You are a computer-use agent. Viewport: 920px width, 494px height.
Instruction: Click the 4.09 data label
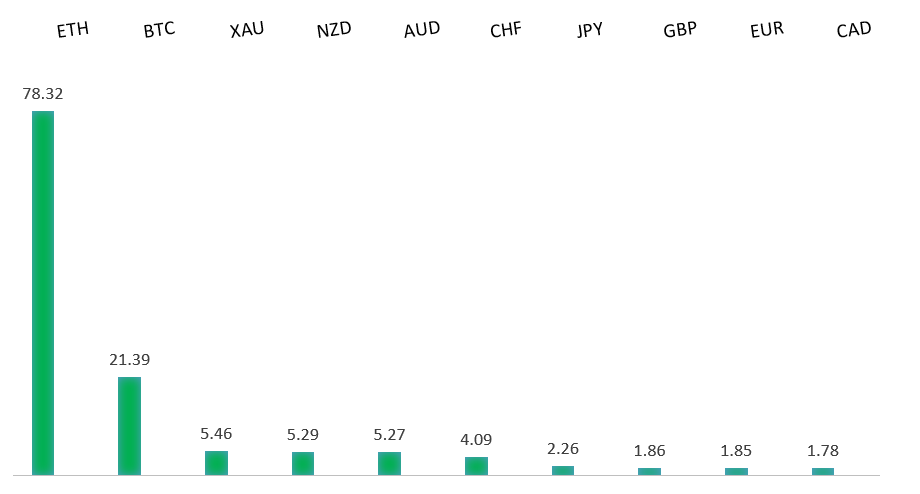pyautogui.click(x=476, y=439)
